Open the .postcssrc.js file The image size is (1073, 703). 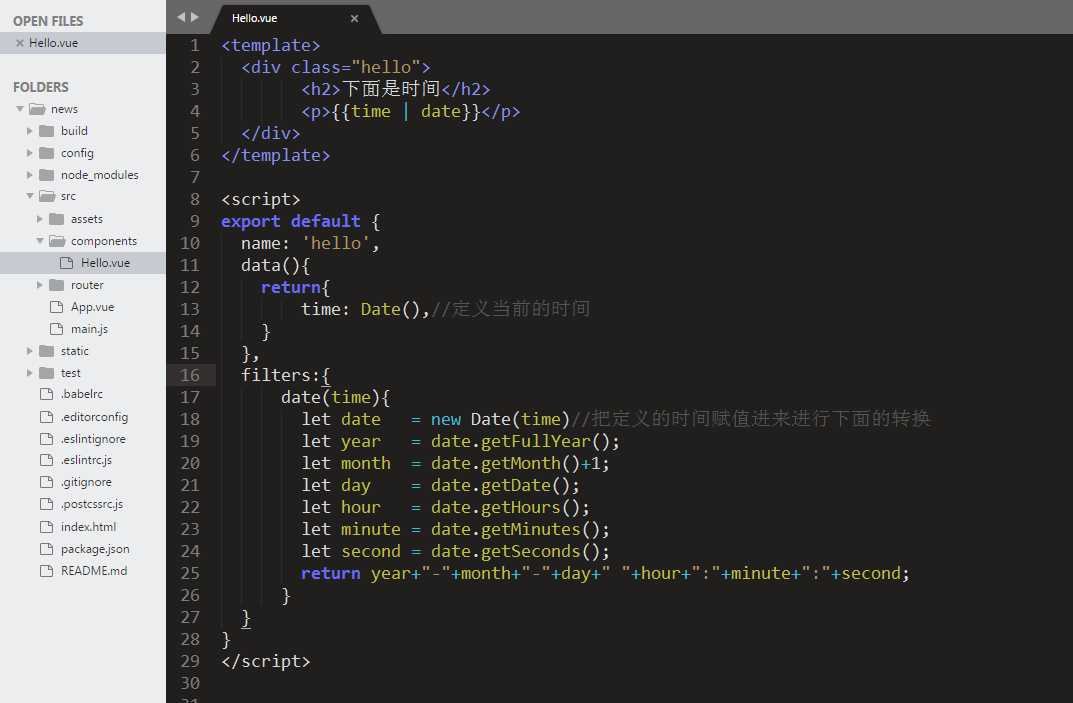(x=92, y=504)
